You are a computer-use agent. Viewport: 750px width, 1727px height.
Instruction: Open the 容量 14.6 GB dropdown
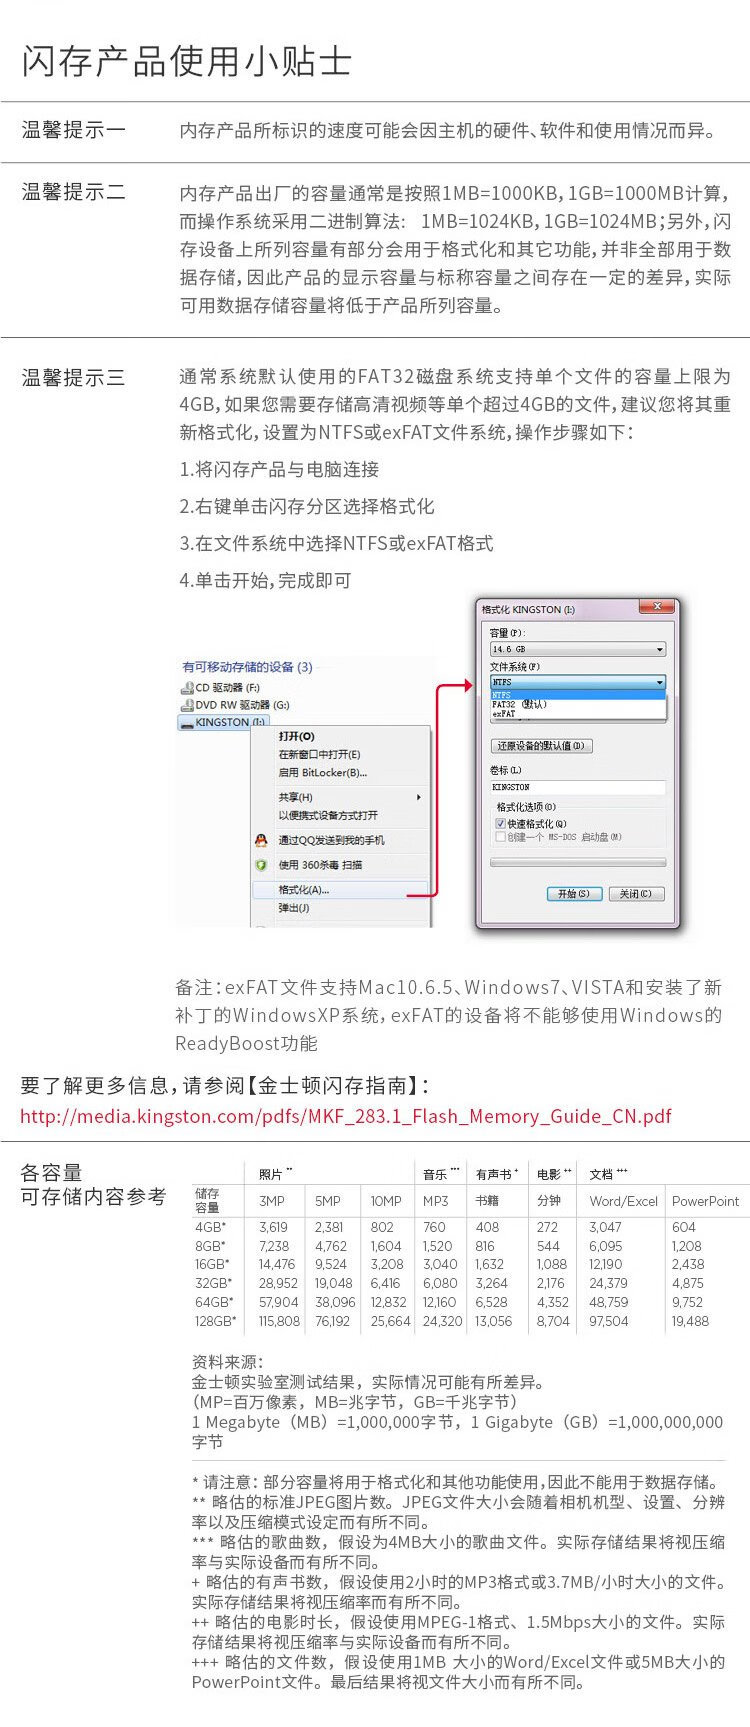click(577, 649)
